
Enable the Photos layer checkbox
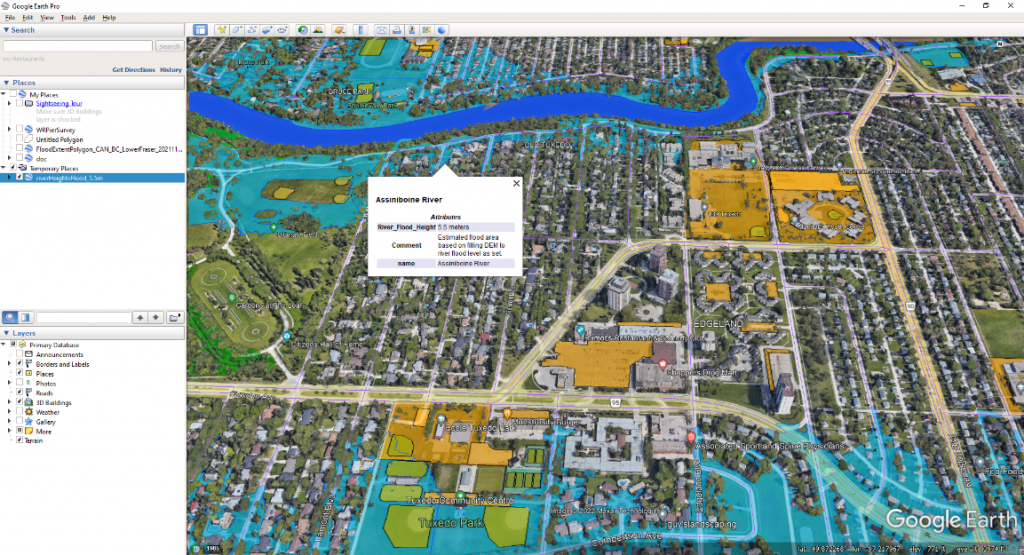click(20, 383)
